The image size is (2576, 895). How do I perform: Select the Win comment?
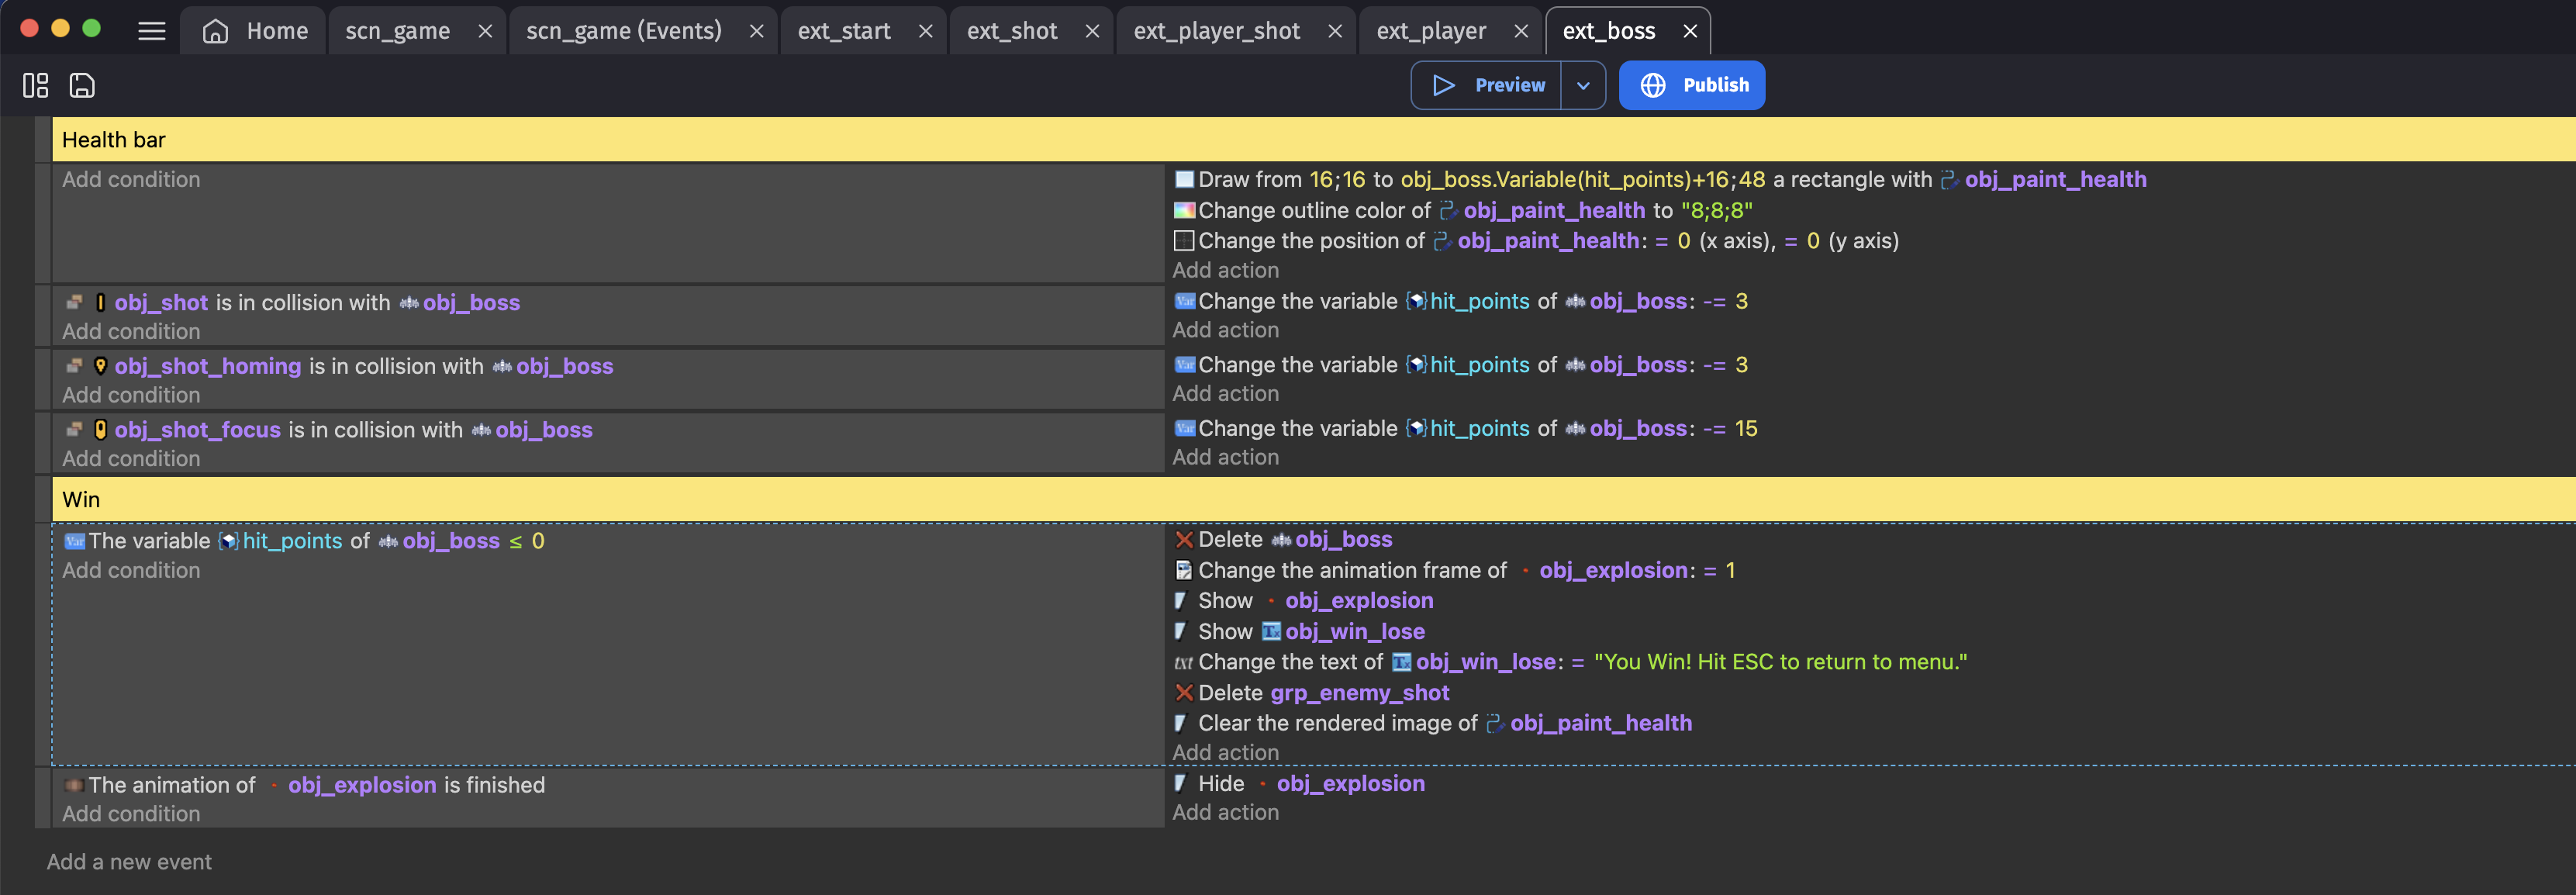[1313, 500]
